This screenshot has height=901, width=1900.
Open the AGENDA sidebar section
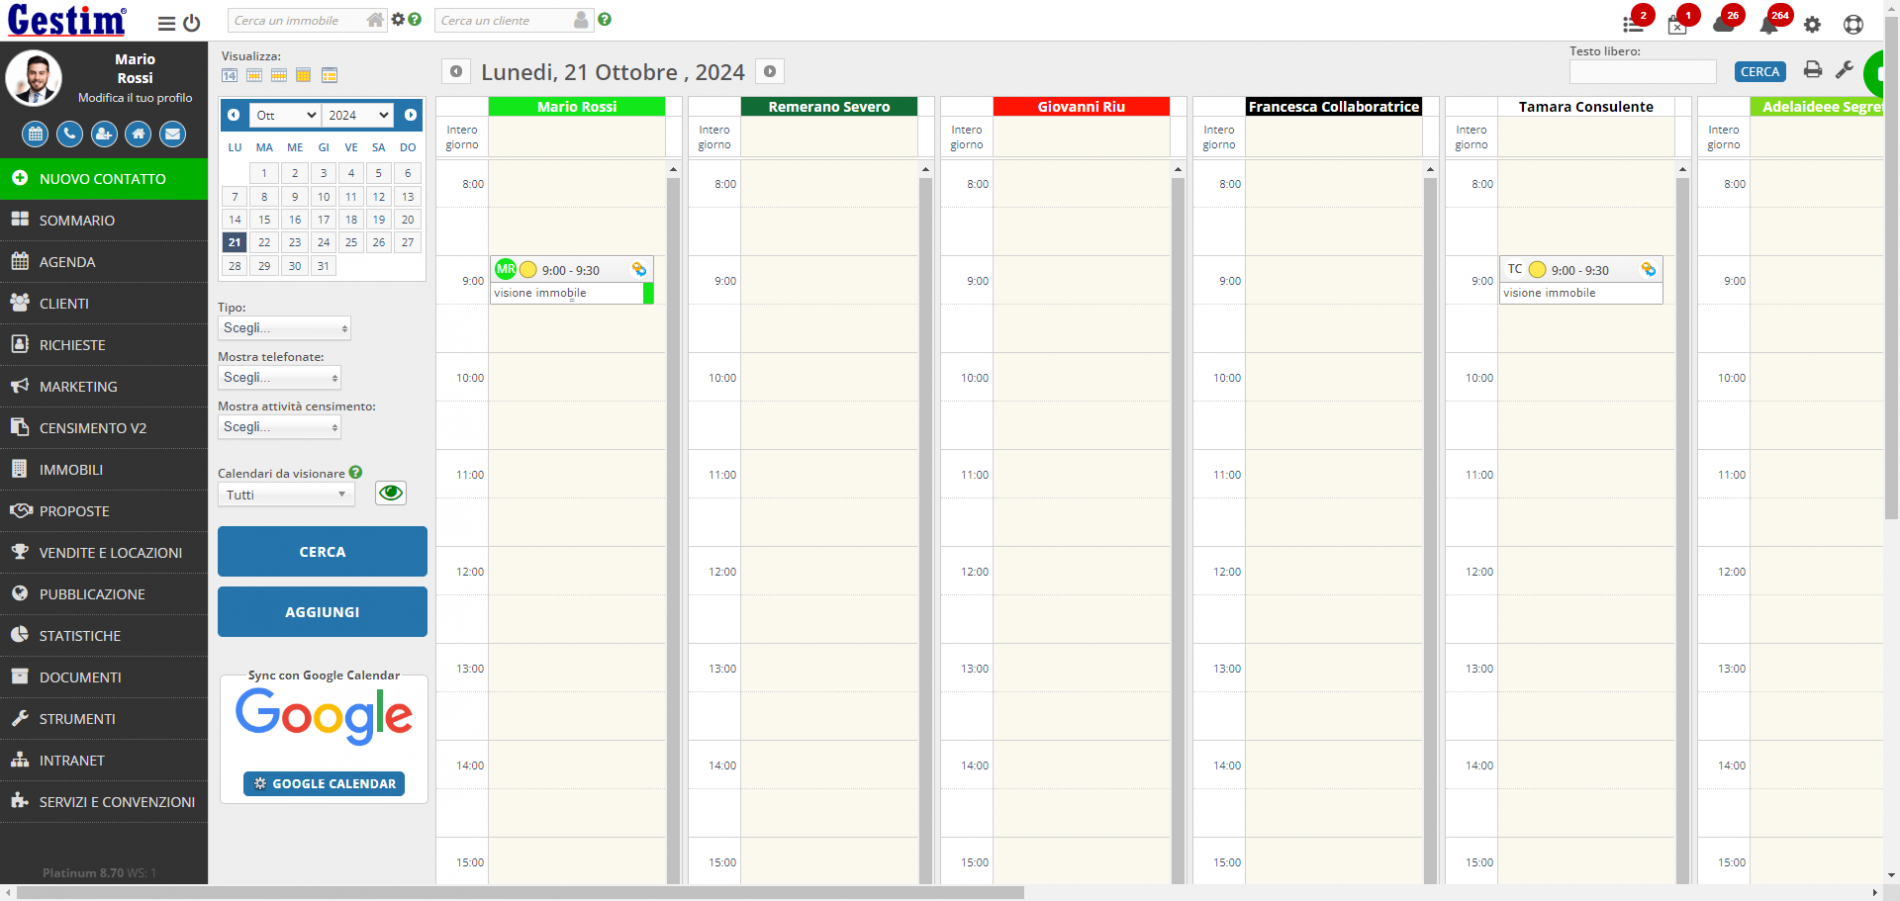[69, 261]
